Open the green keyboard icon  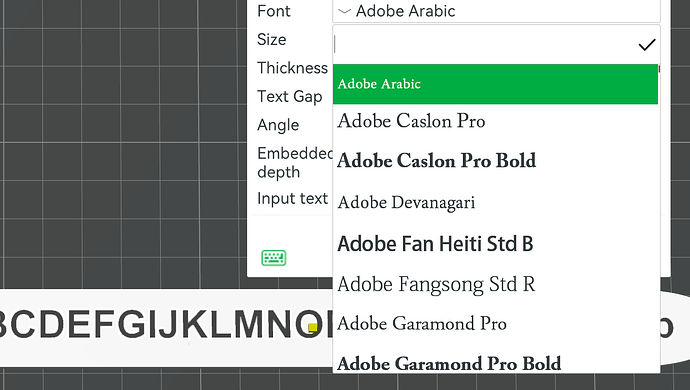pyautogui.click(x=274, y=258)
